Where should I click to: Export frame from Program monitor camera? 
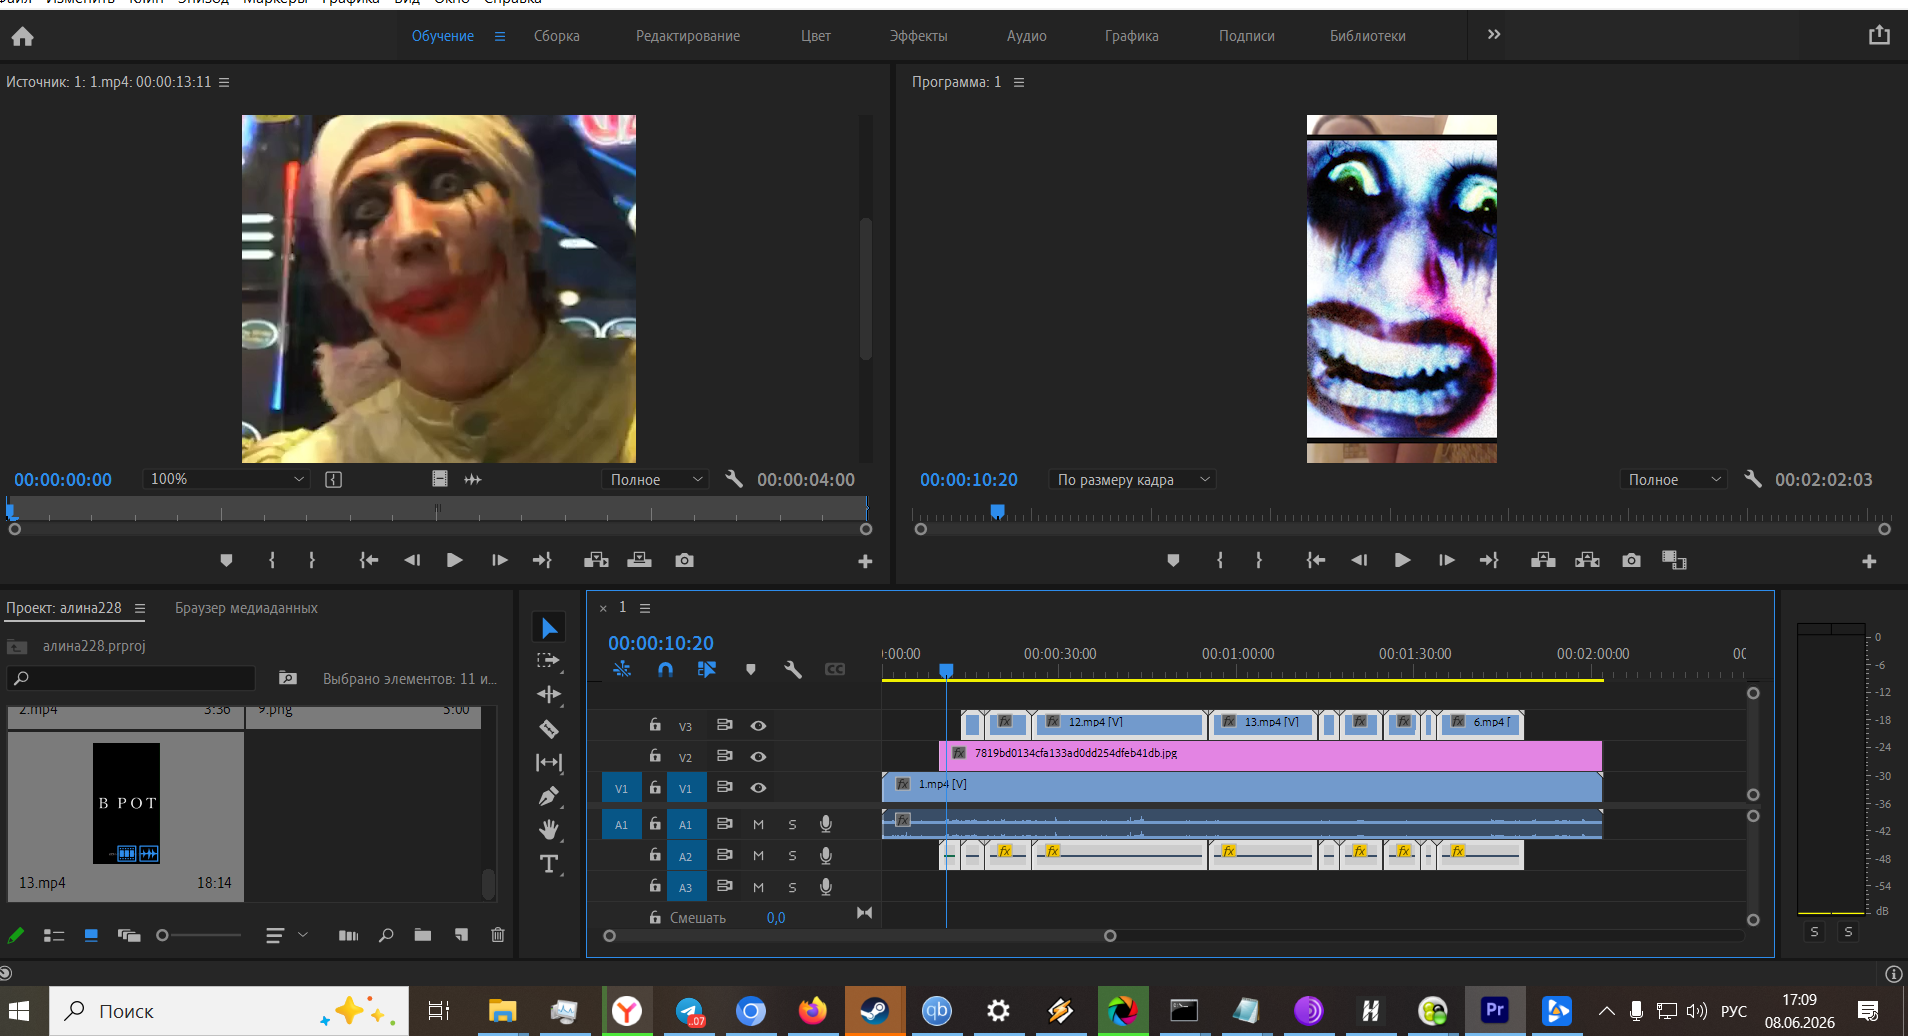[x=1631, y=560]
